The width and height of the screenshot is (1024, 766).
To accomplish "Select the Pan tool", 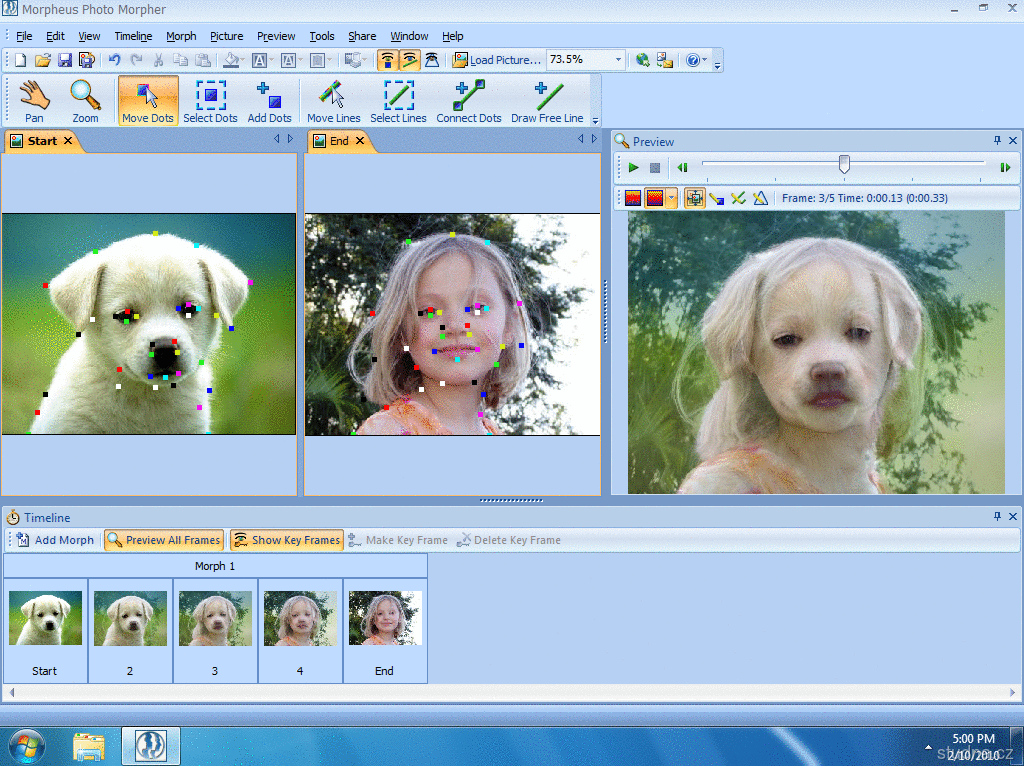I will (x=34, y=101).
